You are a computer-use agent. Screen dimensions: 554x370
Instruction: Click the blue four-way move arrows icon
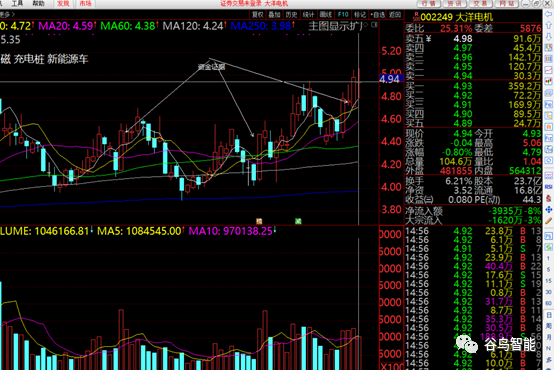(549, 210)
